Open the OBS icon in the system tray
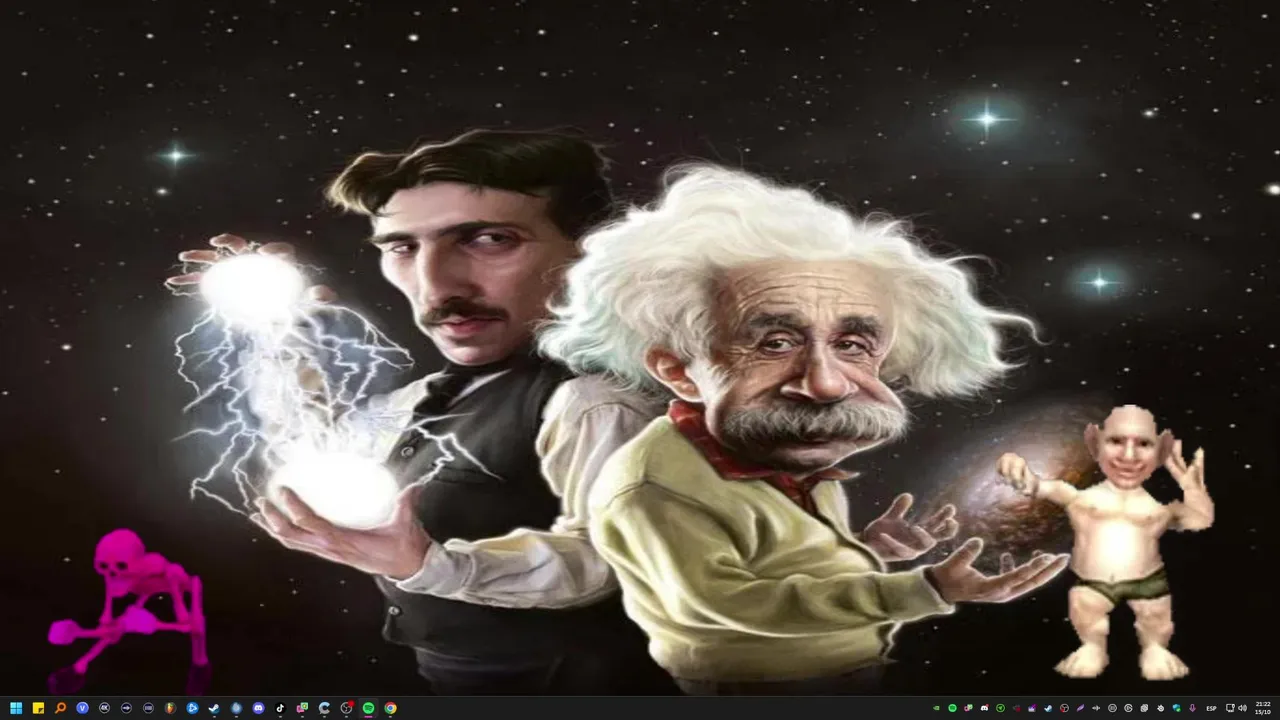1280x720 pixels. tap(1064, 708)
